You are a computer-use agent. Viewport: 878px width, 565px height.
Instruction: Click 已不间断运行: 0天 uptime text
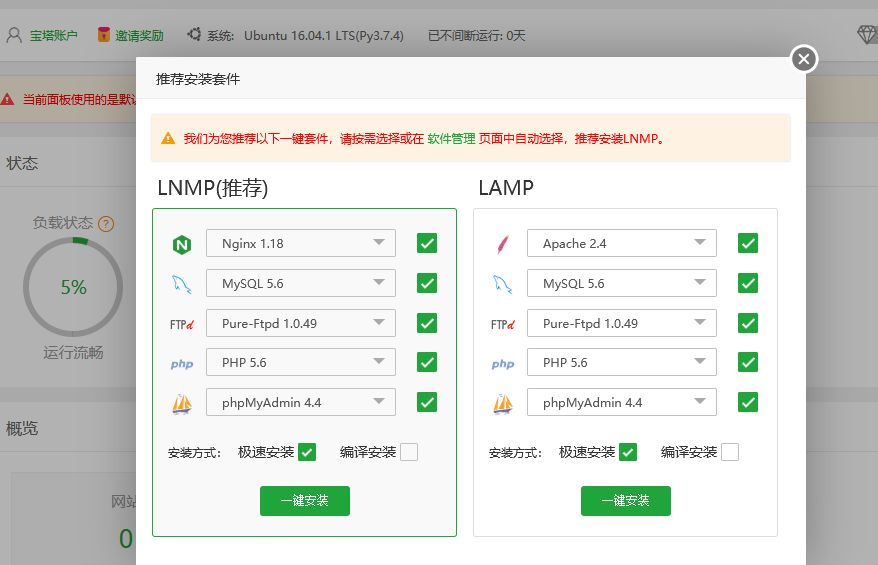pyautogui.click(x=477, y=36)
